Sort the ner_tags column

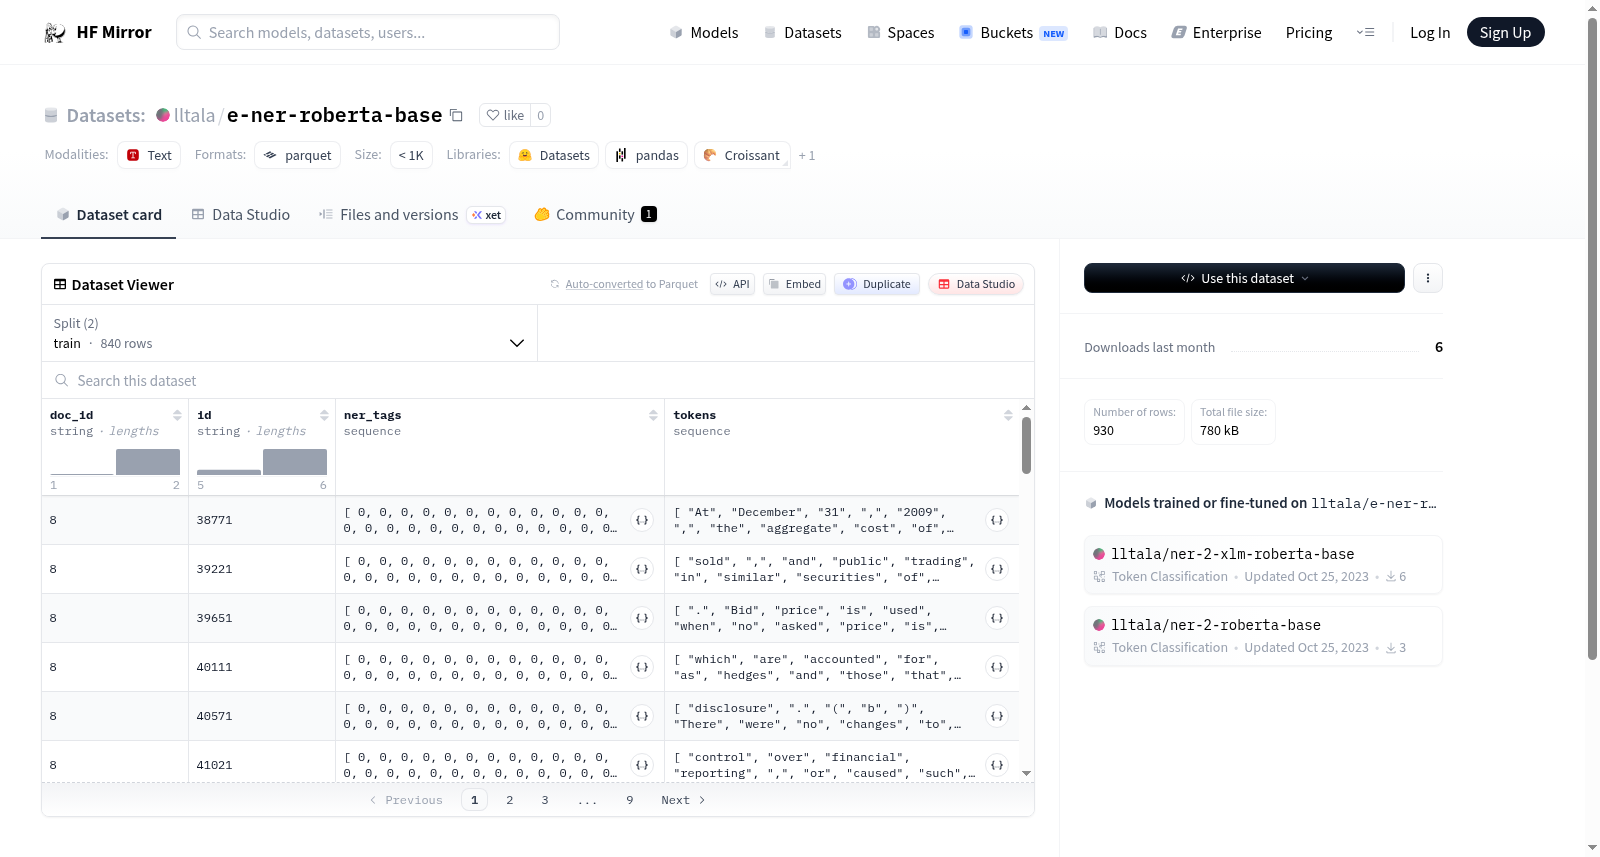pyautogui.click(x=653, y=415)
